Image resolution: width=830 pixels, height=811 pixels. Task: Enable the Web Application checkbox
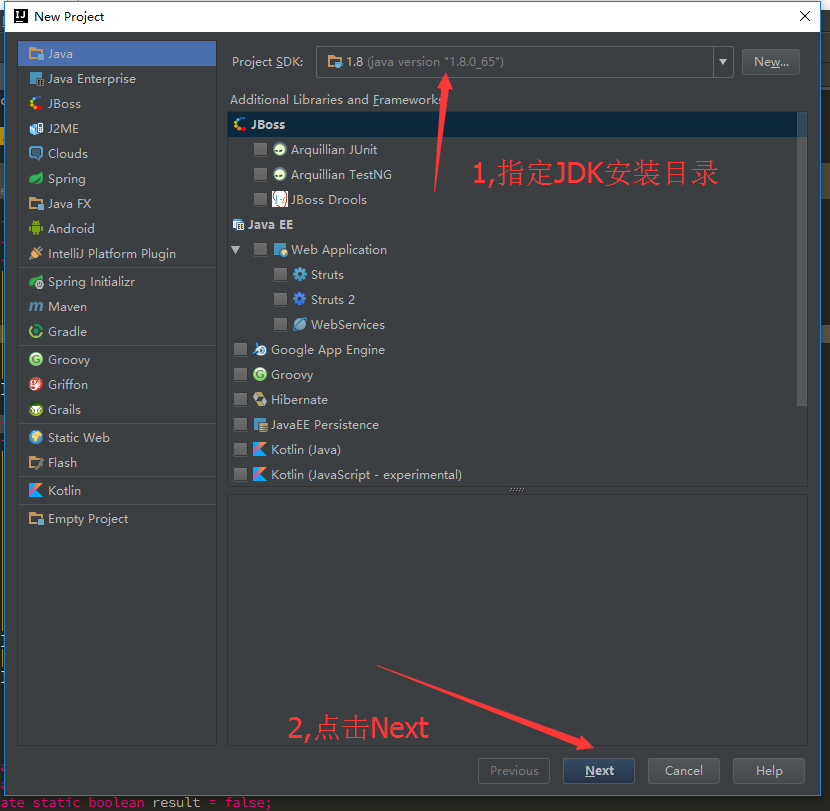point(261,249)
